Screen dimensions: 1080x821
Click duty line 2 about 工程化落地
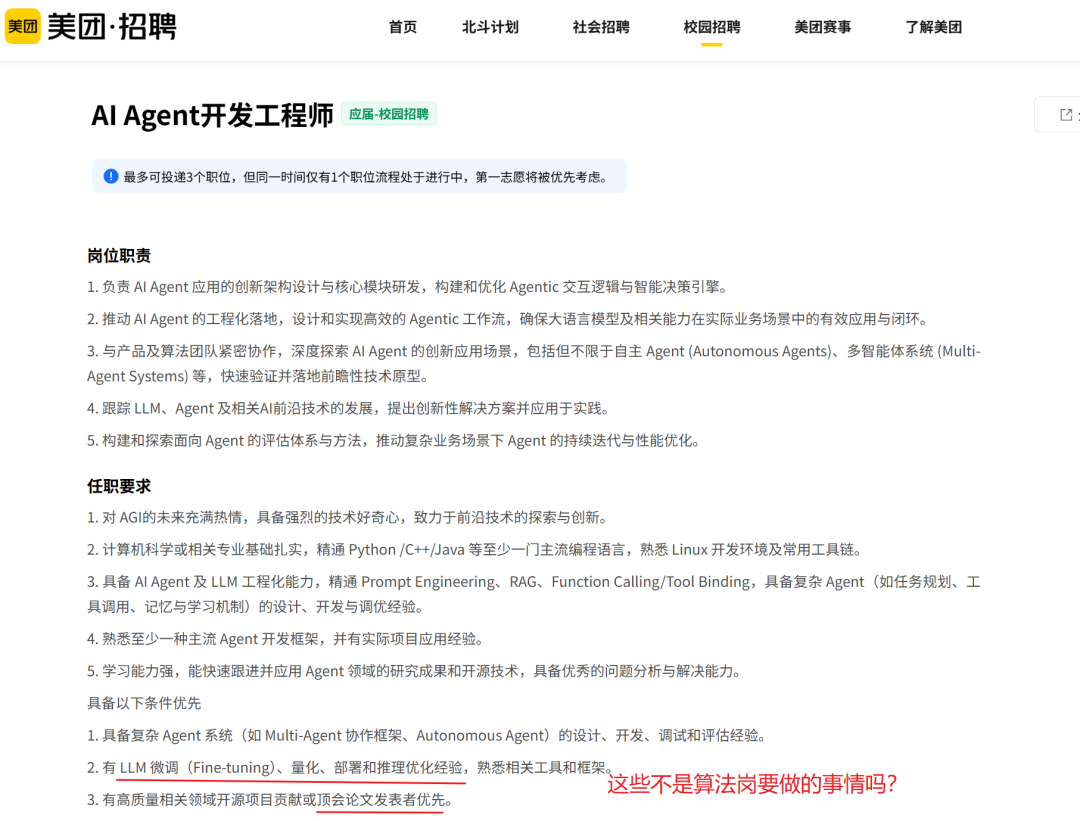[x=508, y=319]
